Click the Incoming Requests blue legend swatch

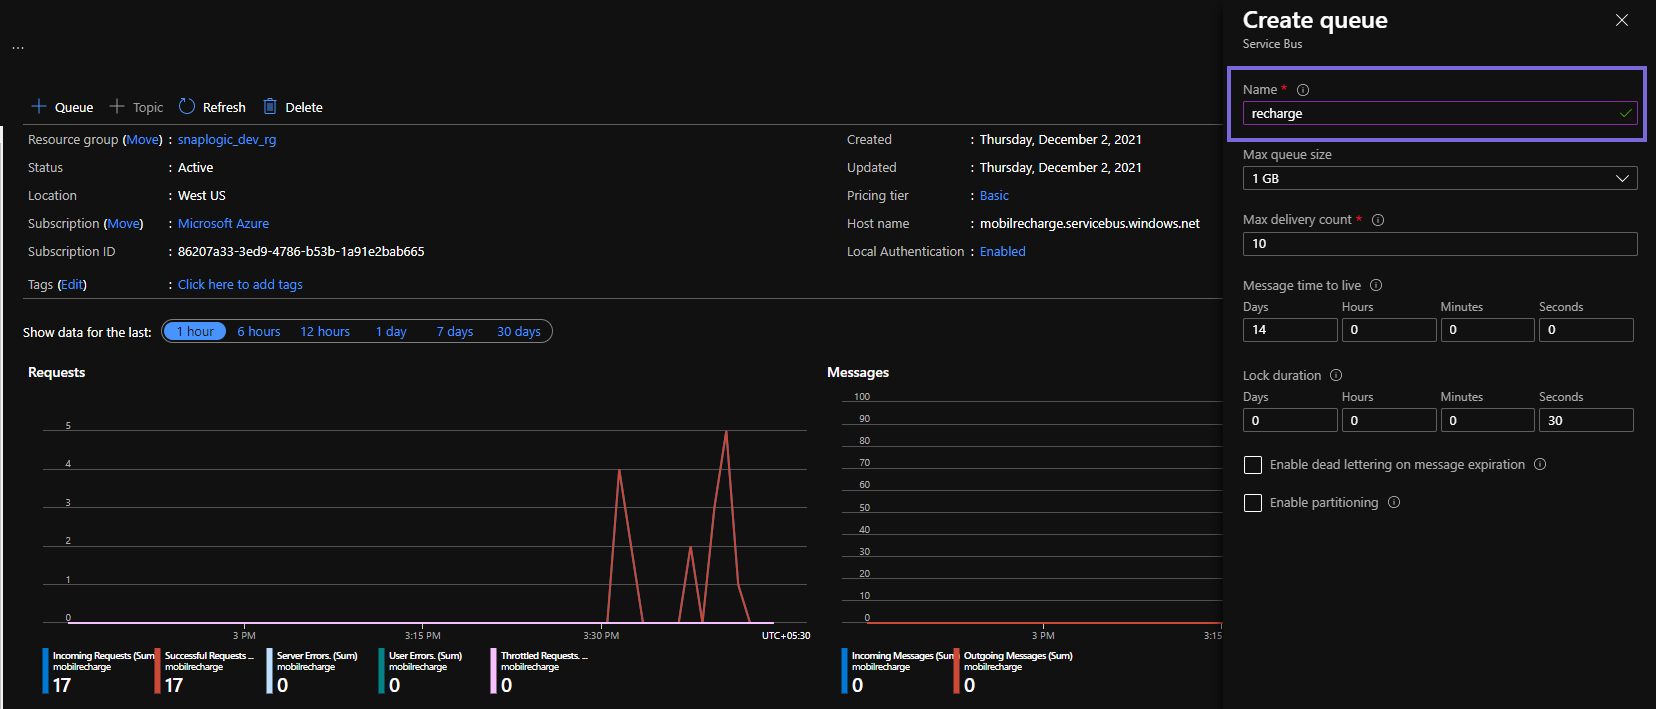coord(46,670)
